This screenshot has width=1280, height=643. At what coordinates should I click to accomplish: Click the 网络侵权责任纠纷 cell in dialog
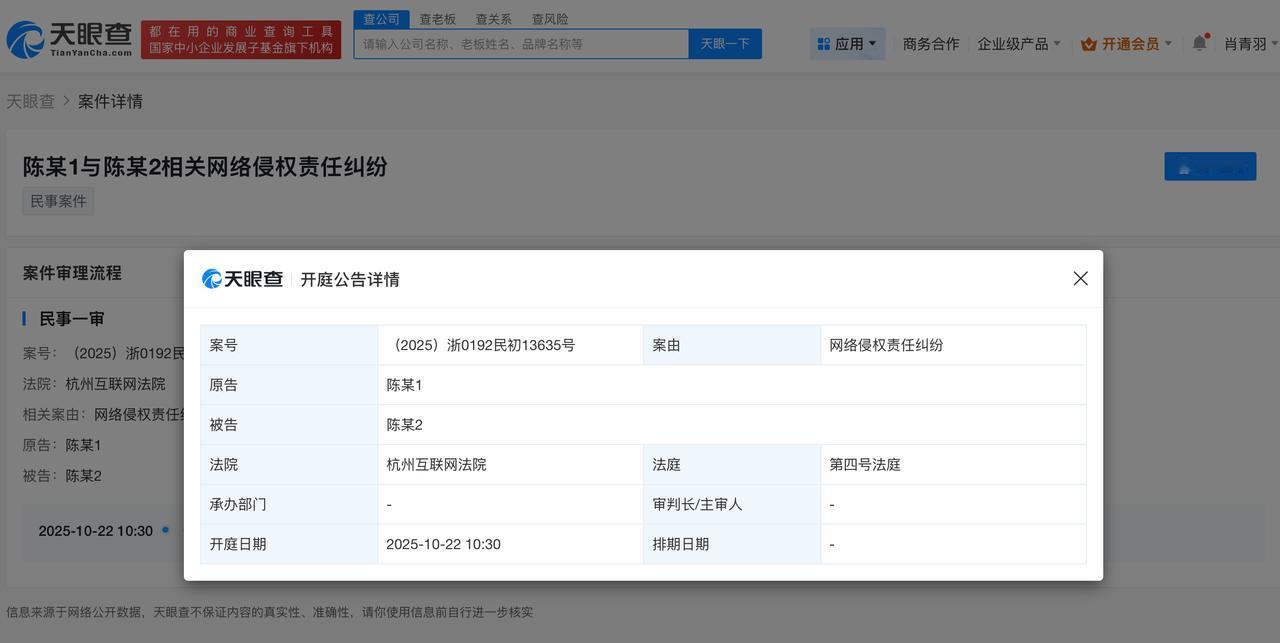point(953,345)
